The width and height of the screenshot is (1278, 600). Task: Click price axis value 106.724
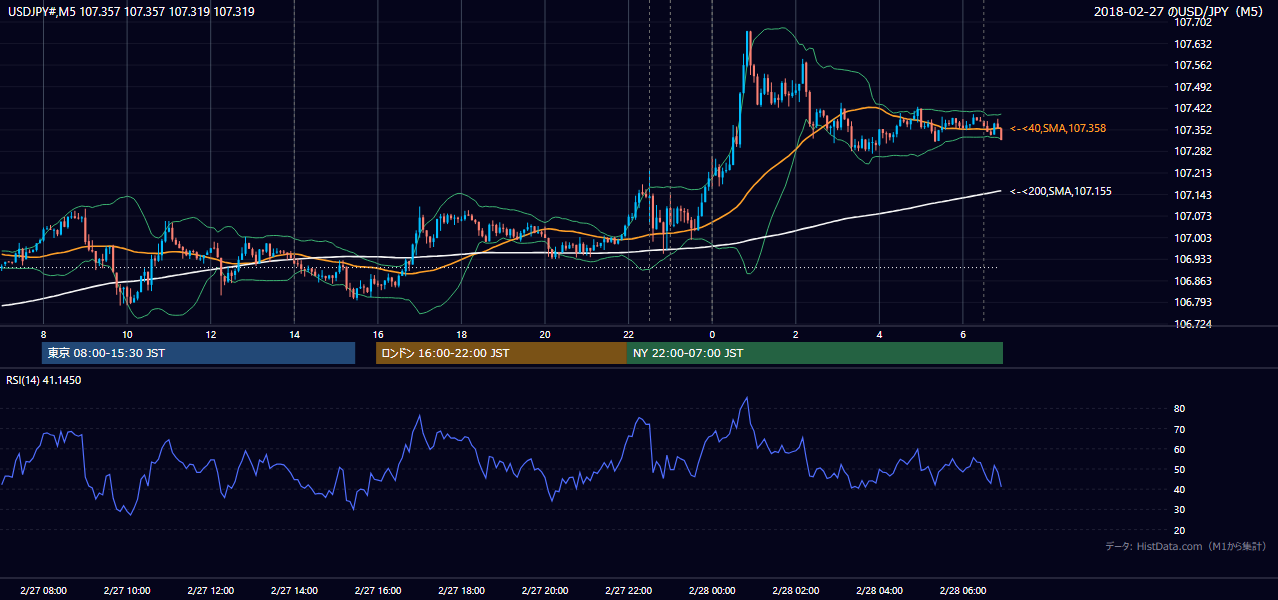(1191, 324)
